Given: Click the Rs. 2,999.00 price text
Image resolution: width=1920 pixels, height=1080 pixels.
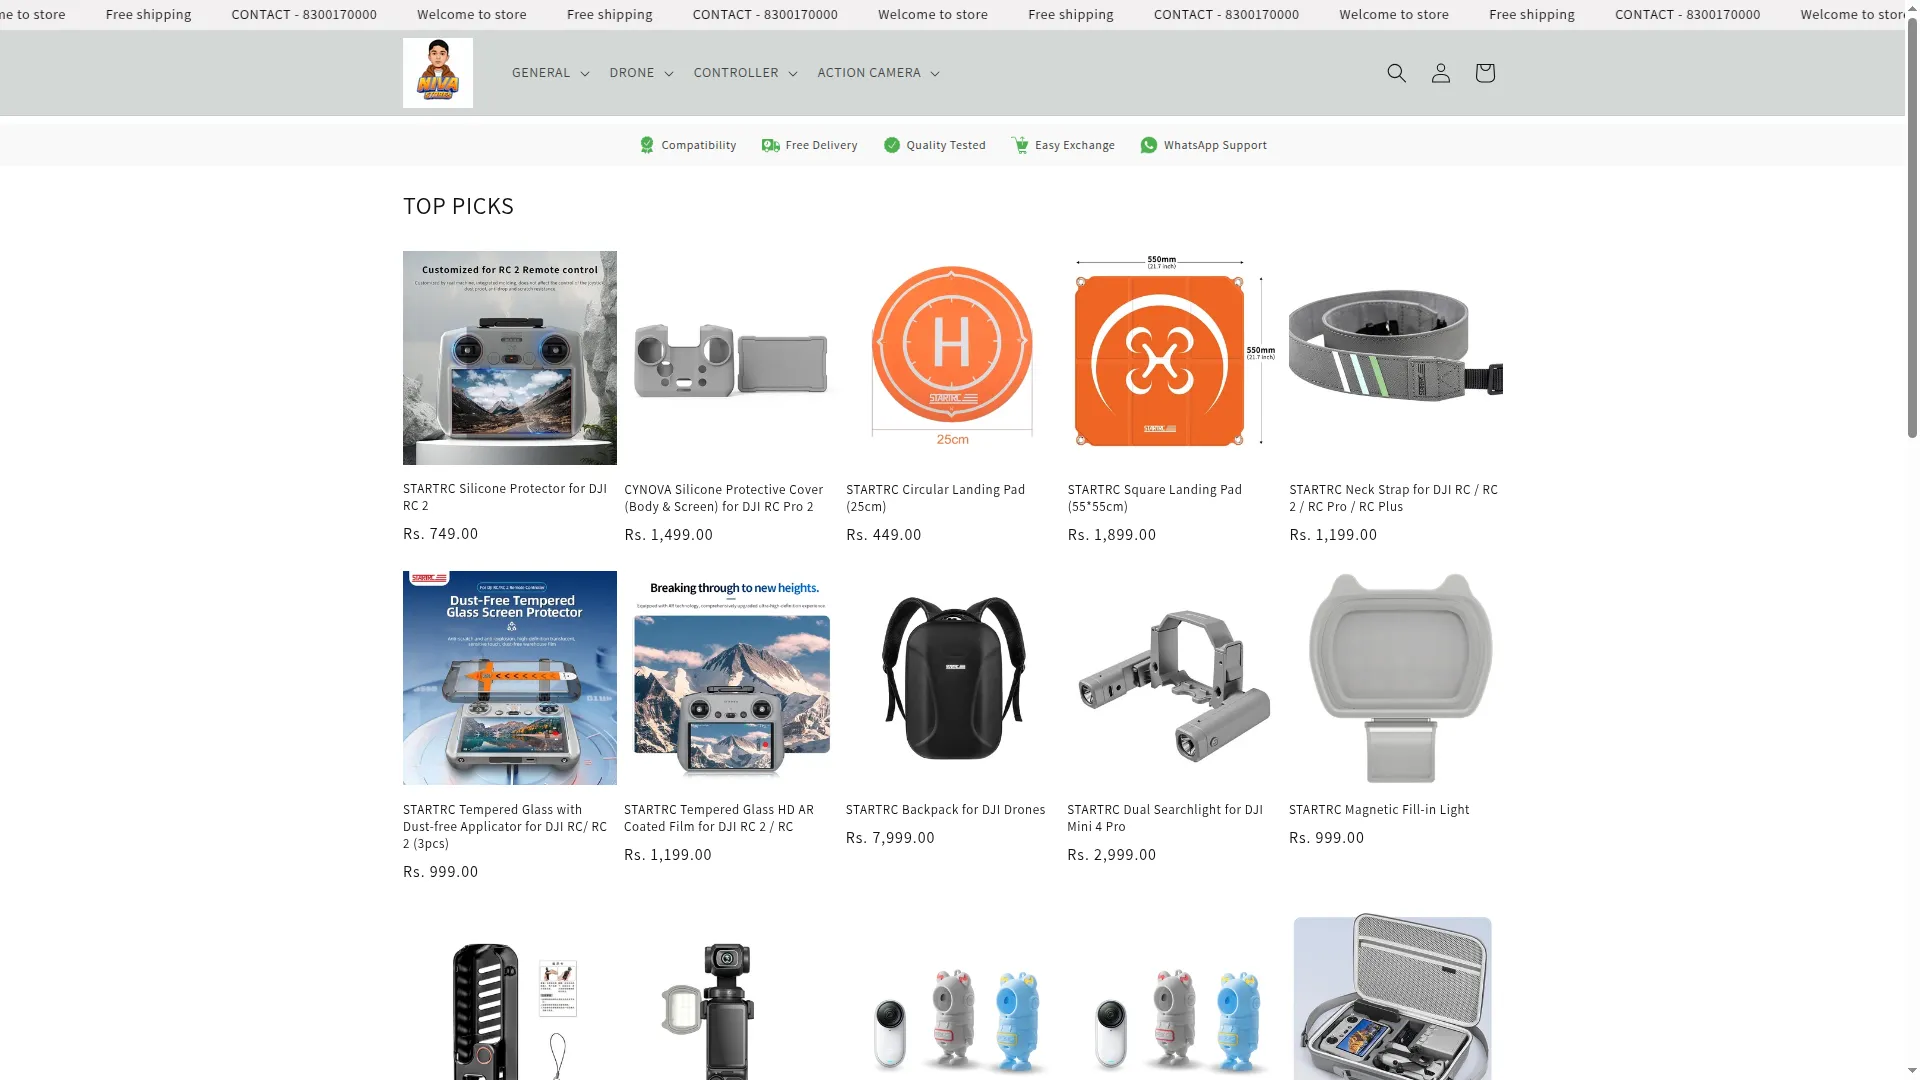Looking at the screenshot, I should click(x=1112, y=855).
